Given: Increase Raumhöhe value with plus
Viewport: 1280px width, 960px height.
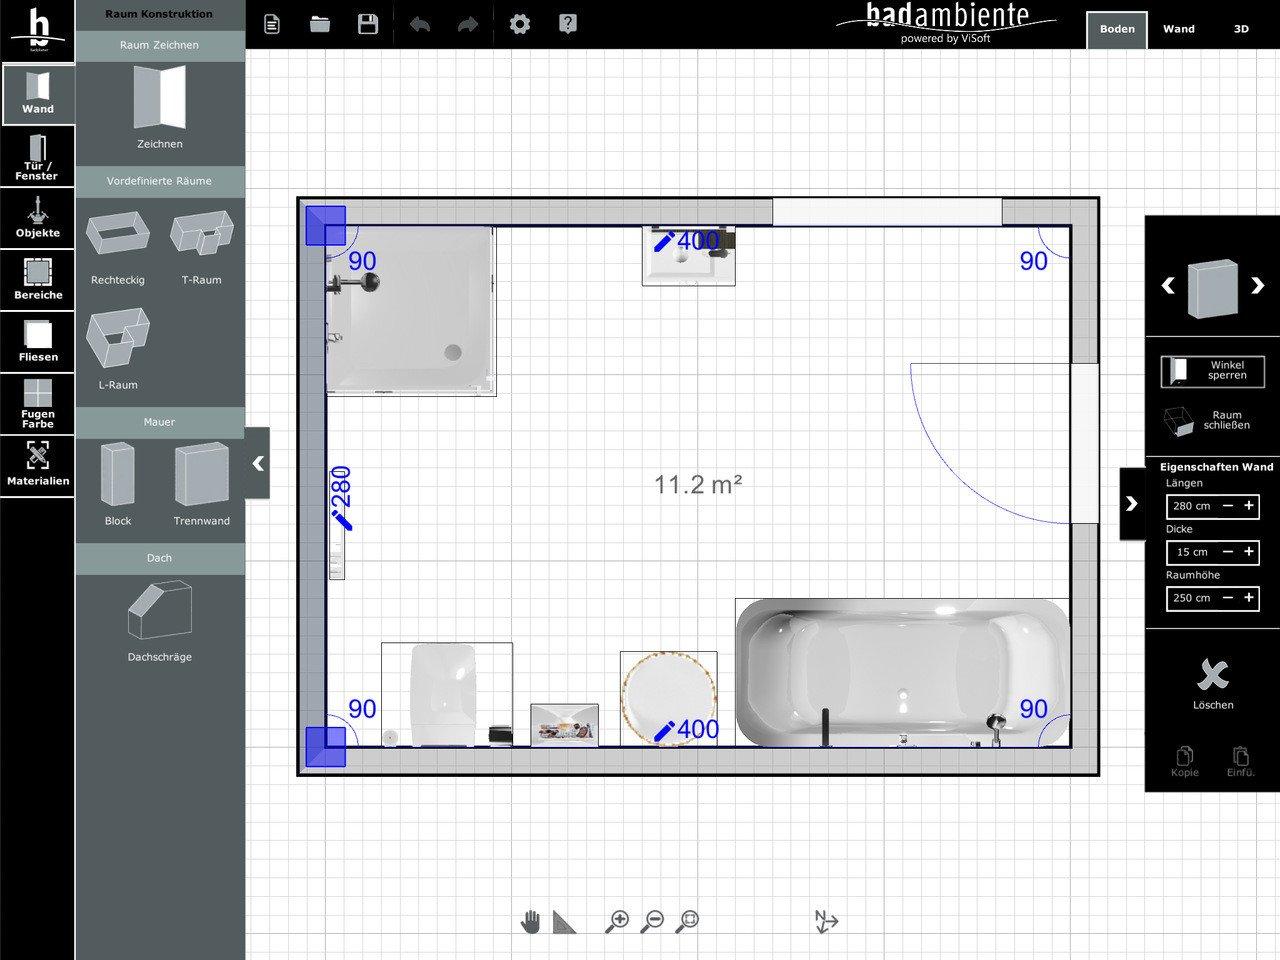Looking at the screenshot, I should pos(1249,598).
